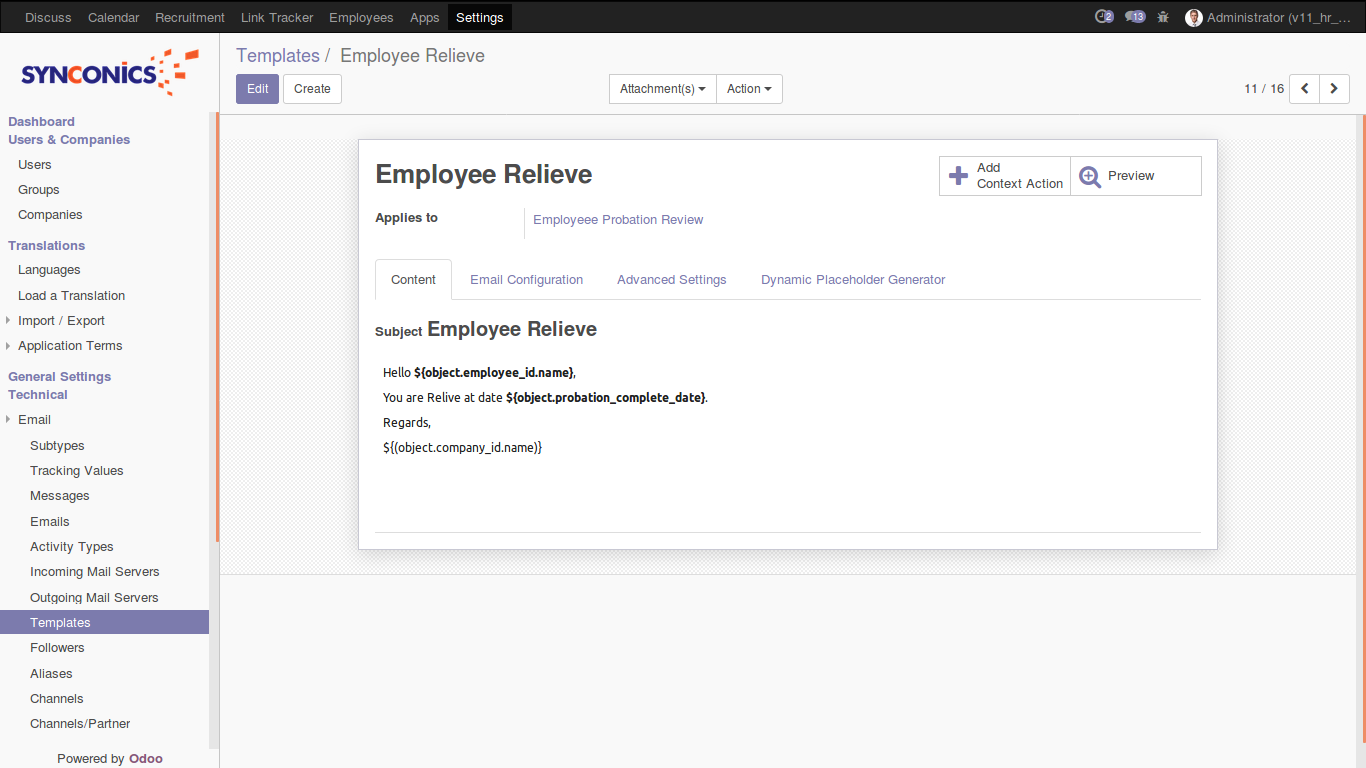Click the Edit button
This screenshot has height=768, width=1366.
pyautogui.click(x=257, y=89)
